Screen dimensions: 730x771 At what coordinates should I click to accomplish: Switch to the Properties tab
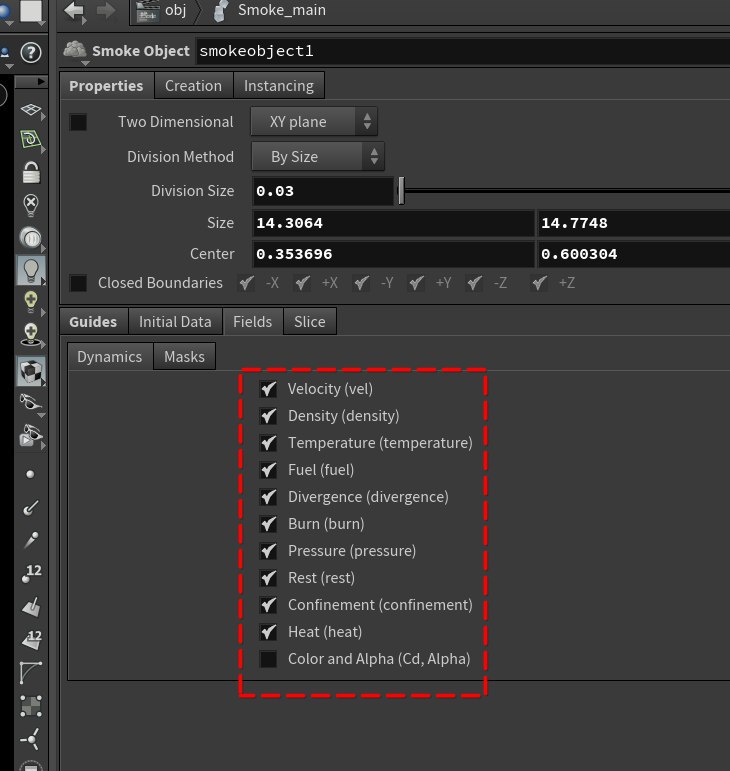click(107, 86)
